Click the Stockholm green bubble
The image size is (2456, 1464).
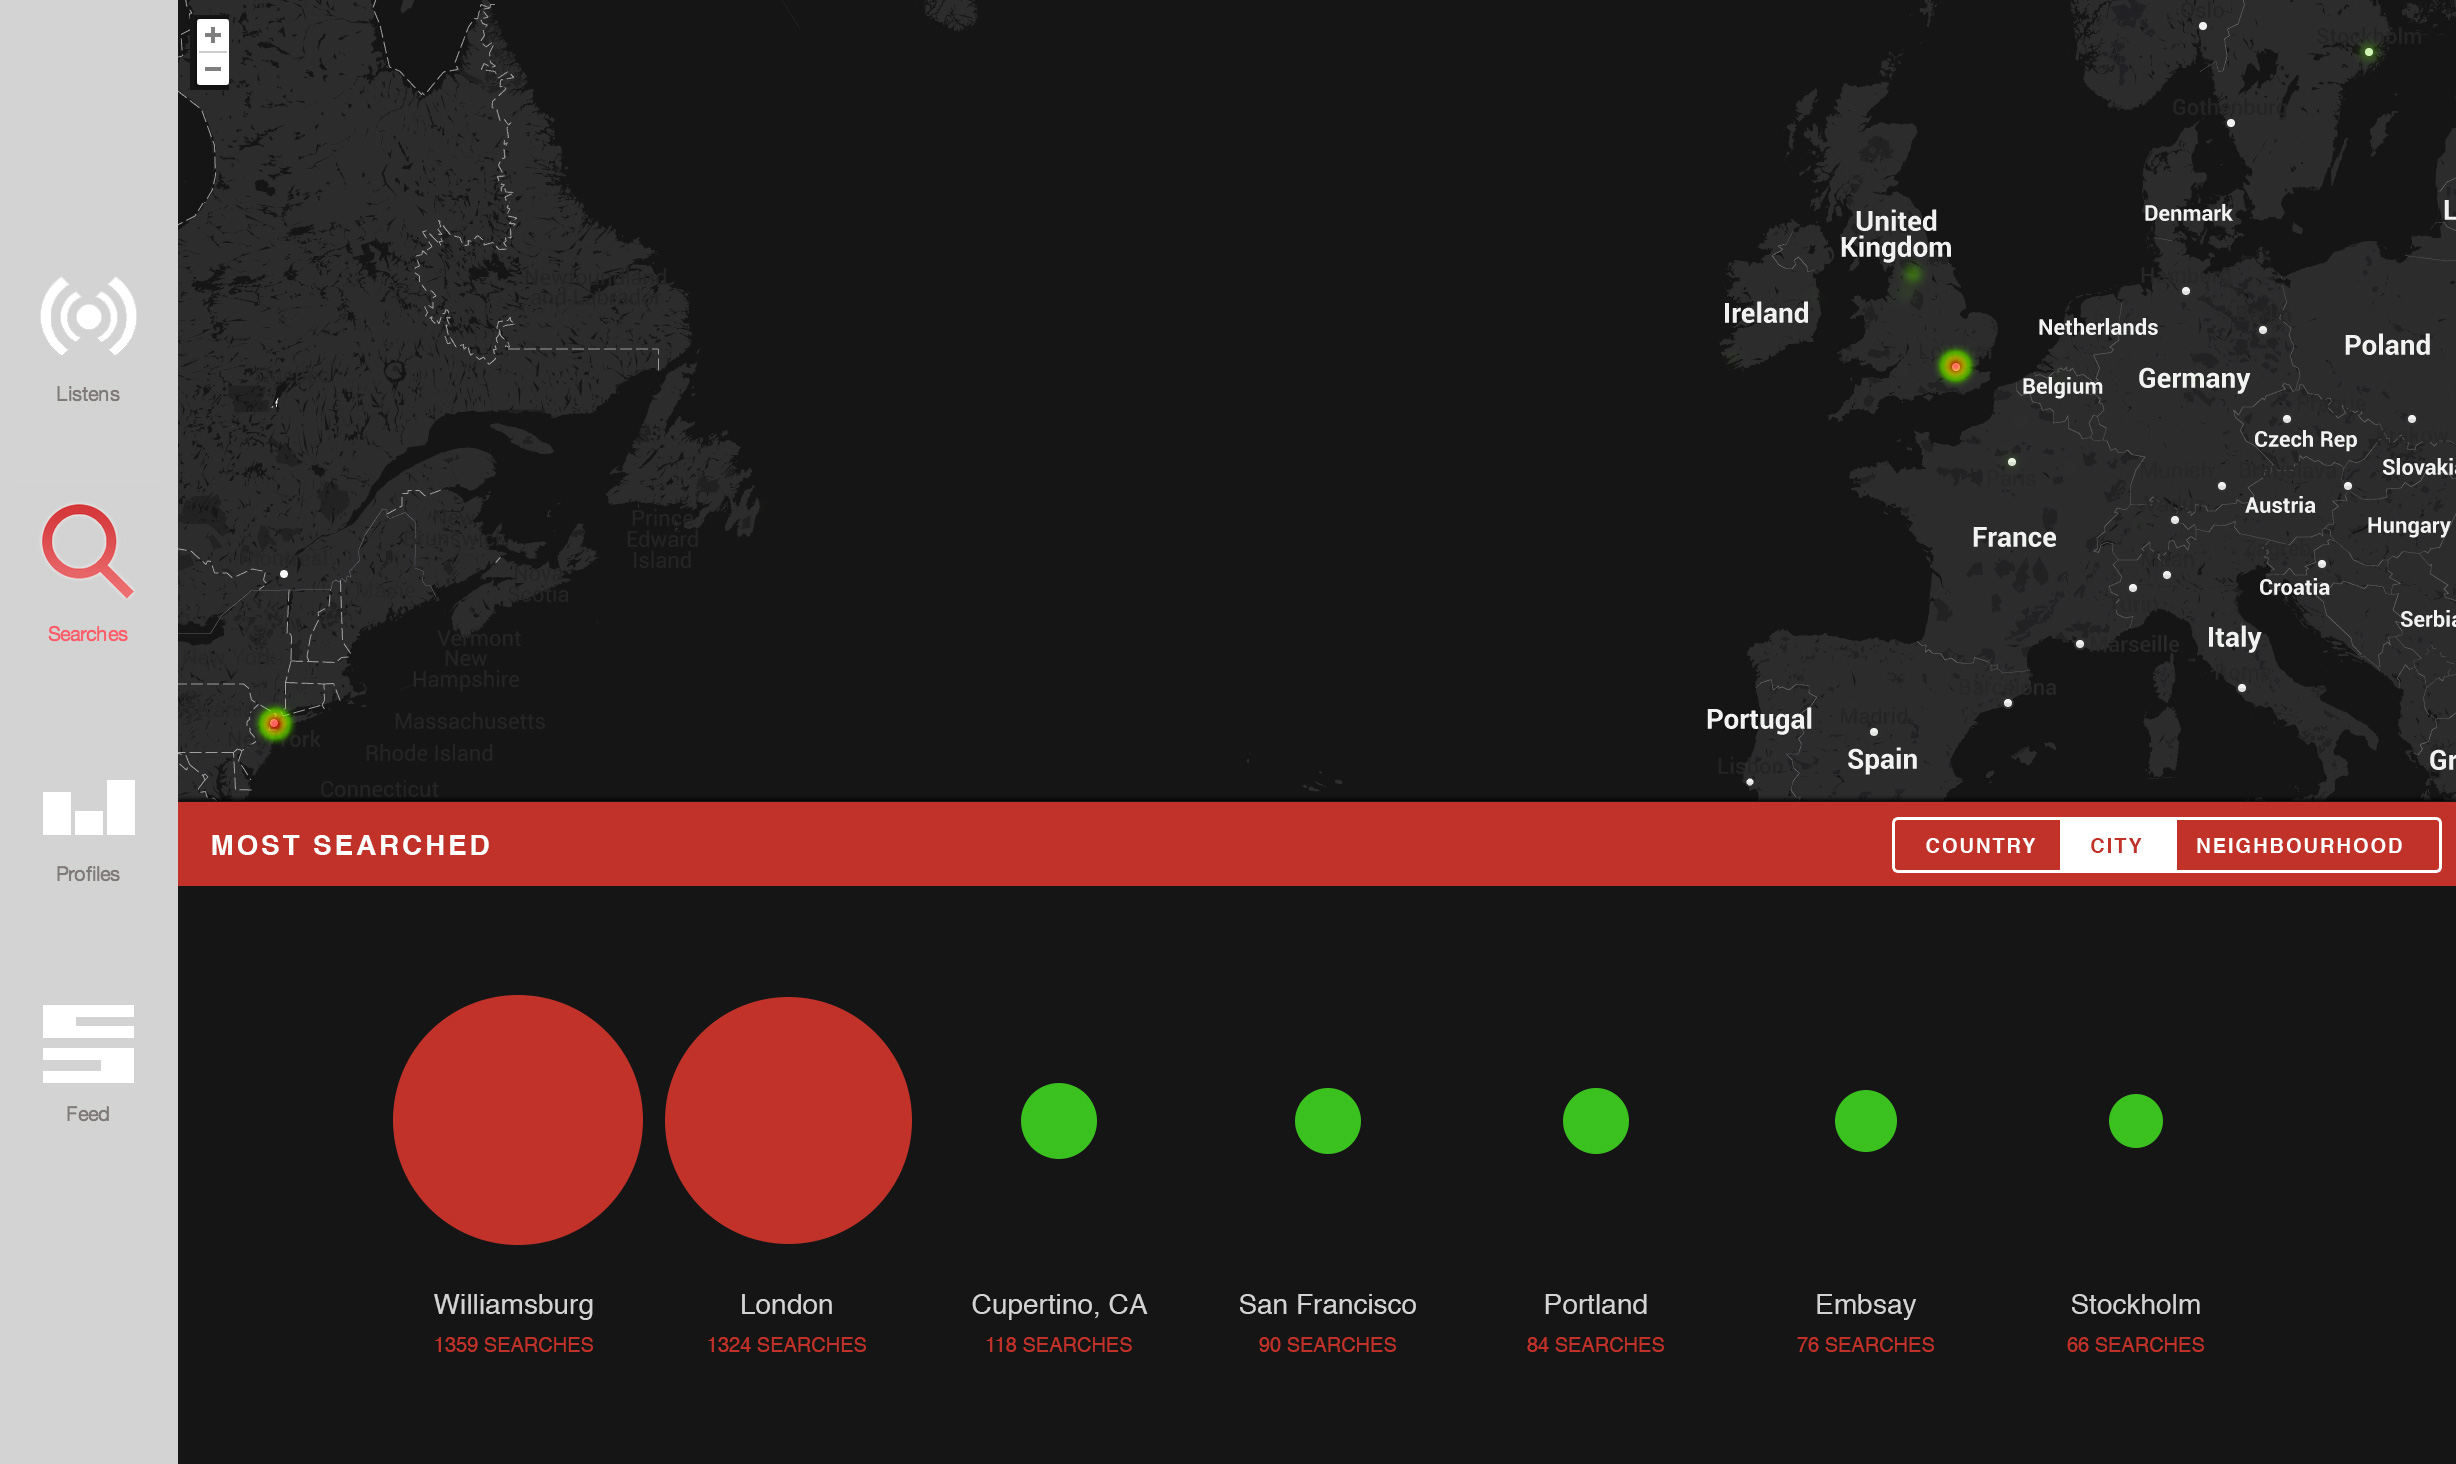(x=2136, y=1121)
